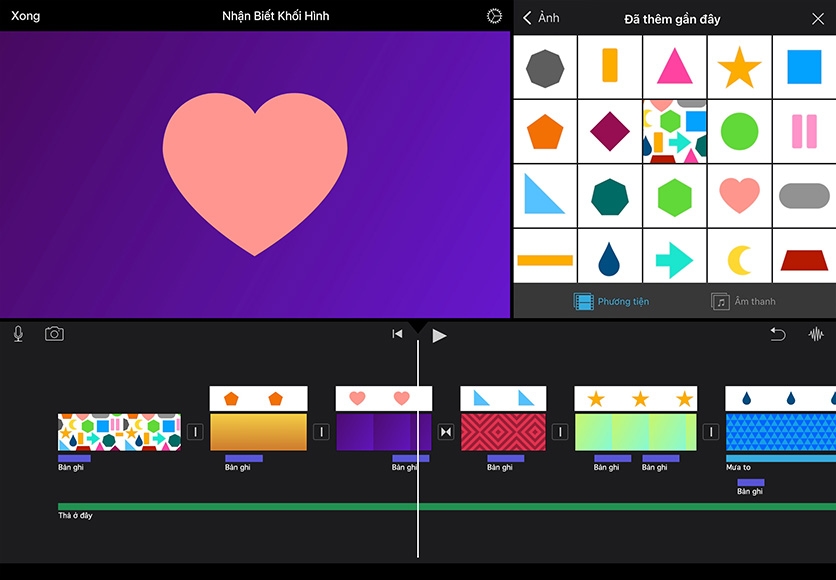Open the camera capture tool
This screenshot has height=580, width=836.
[54, 334]
